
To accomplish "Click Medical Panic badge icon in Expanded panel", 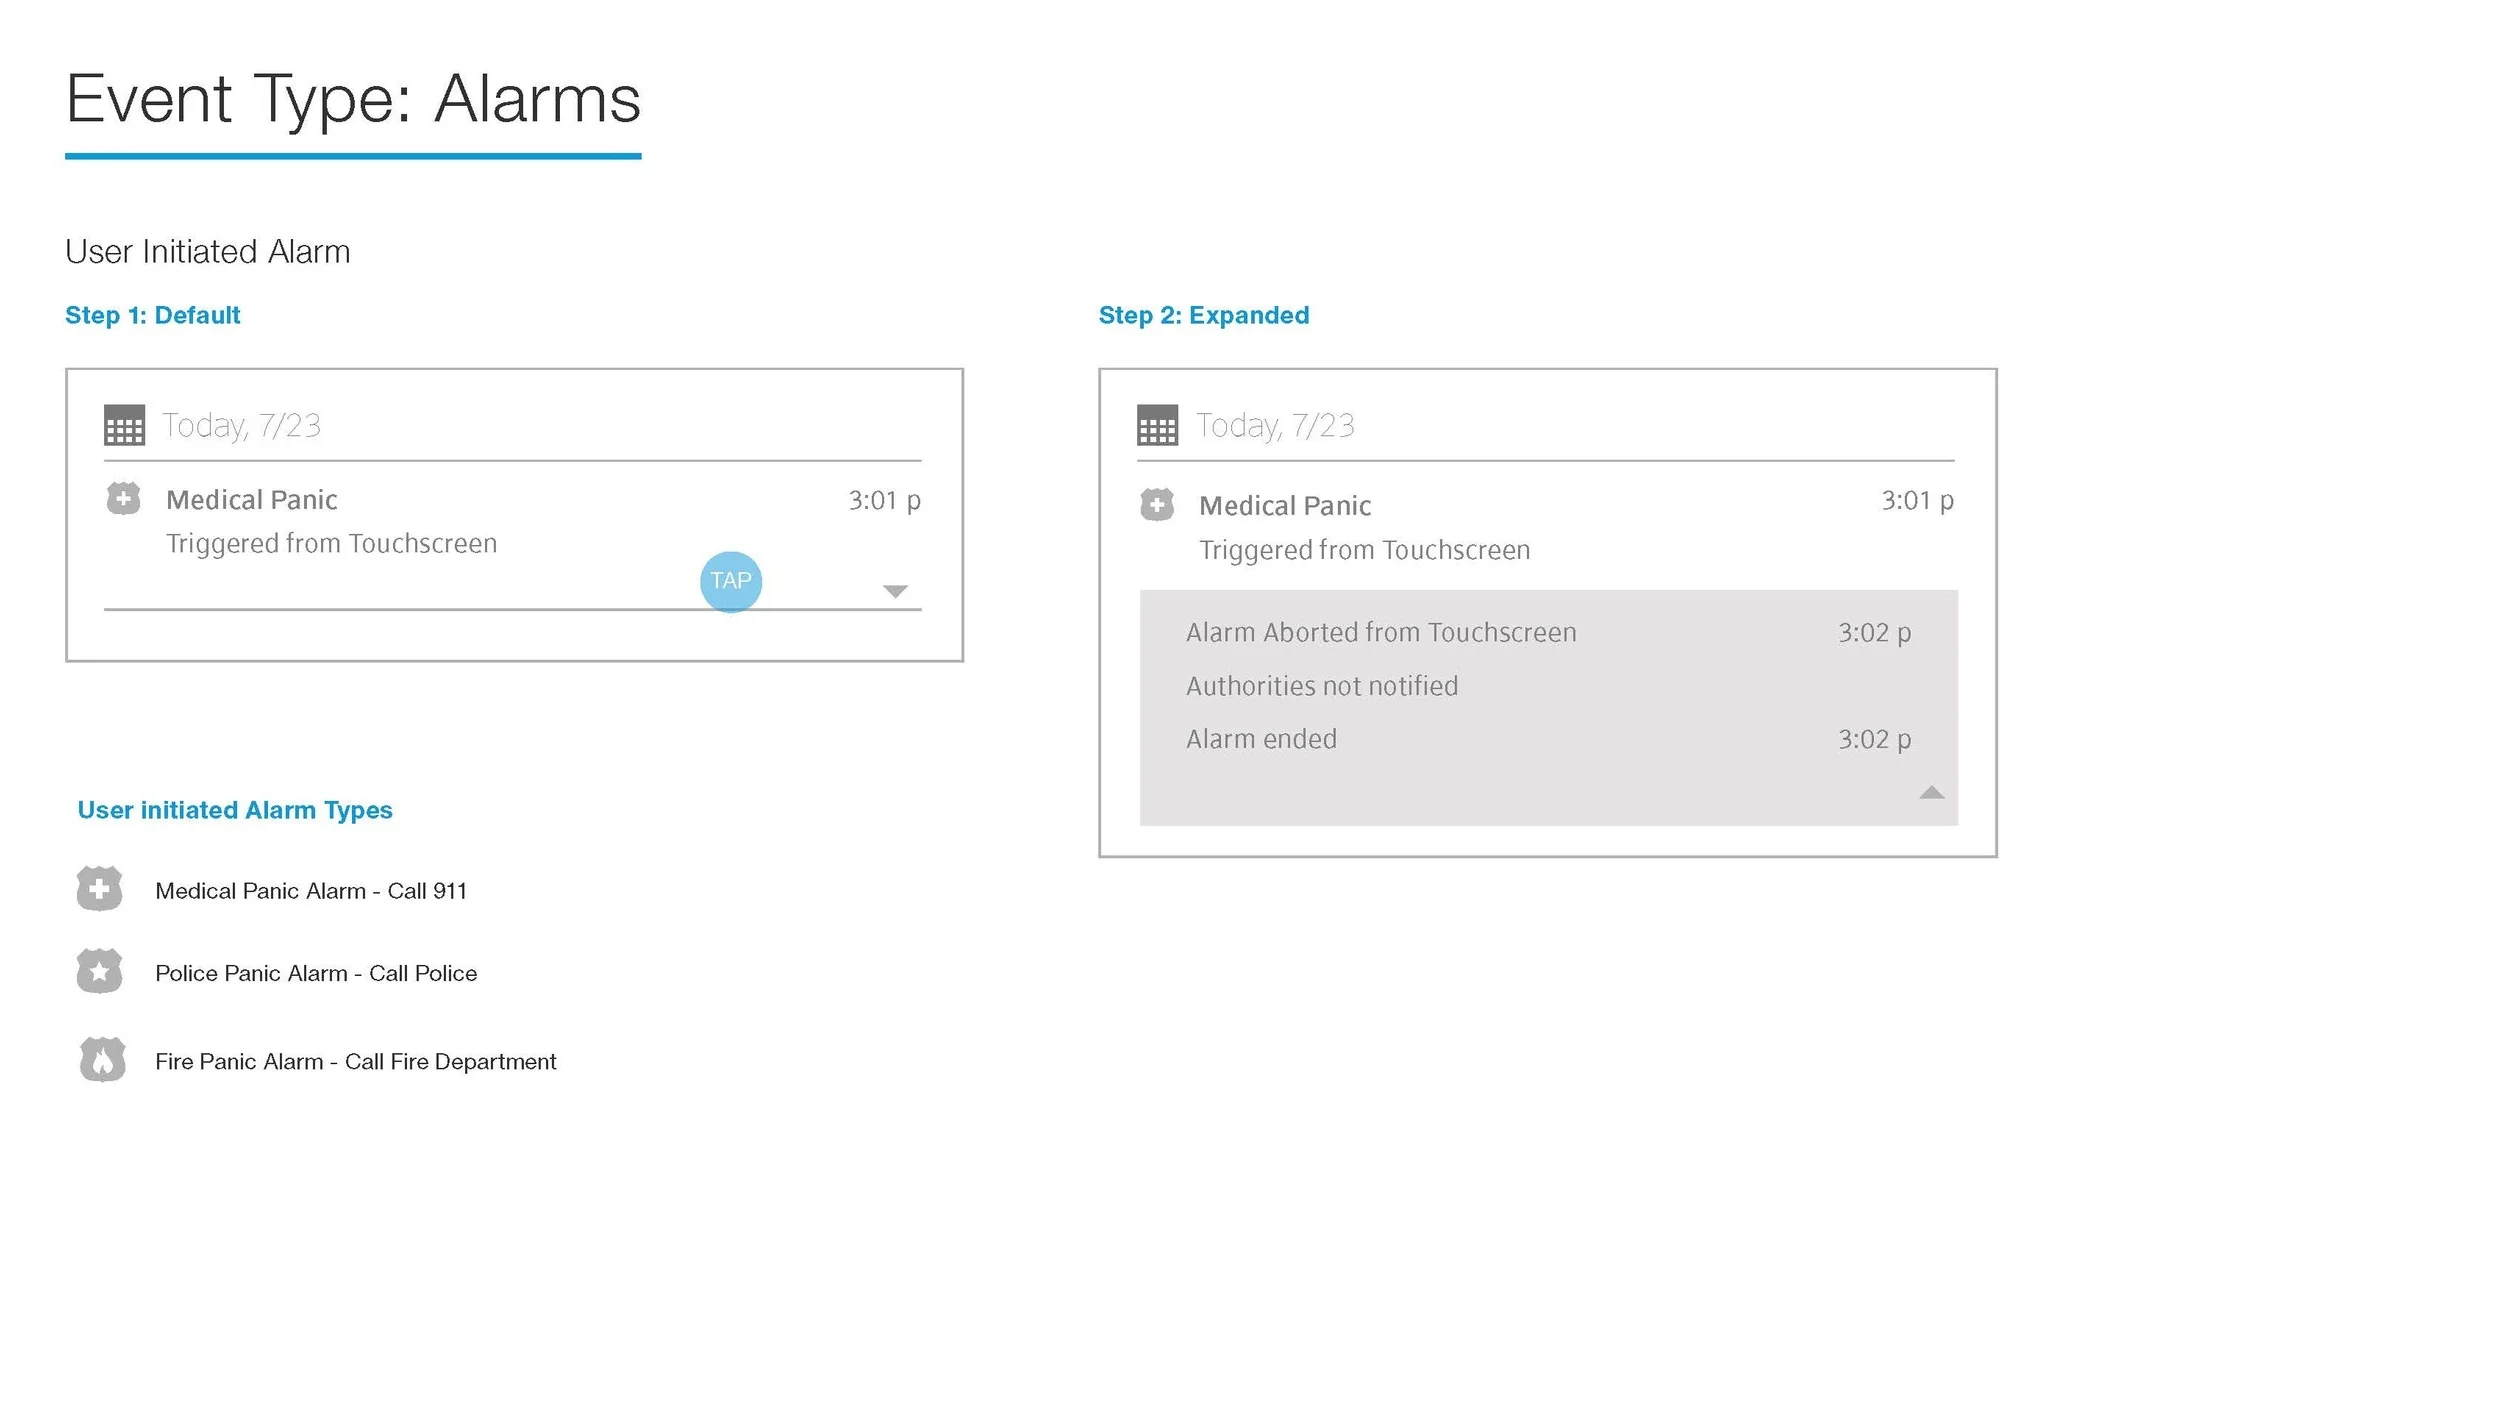I will pos(1157,504).
